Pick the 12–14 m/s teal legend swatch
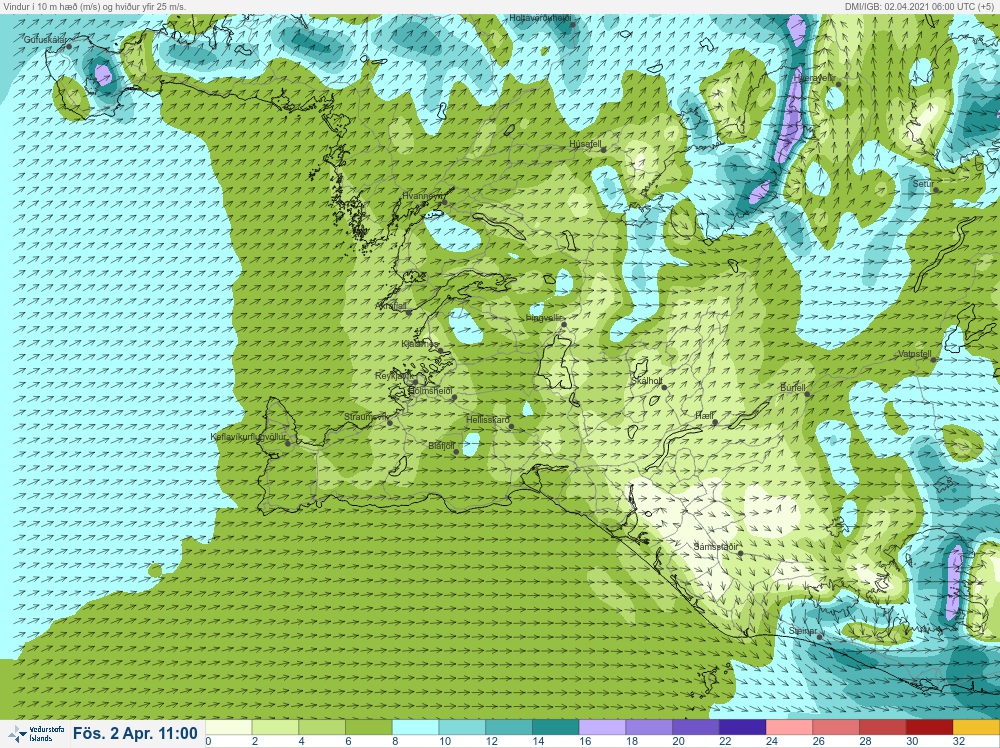The width and height of the screenshot is (1000, 748). point(508,728)
